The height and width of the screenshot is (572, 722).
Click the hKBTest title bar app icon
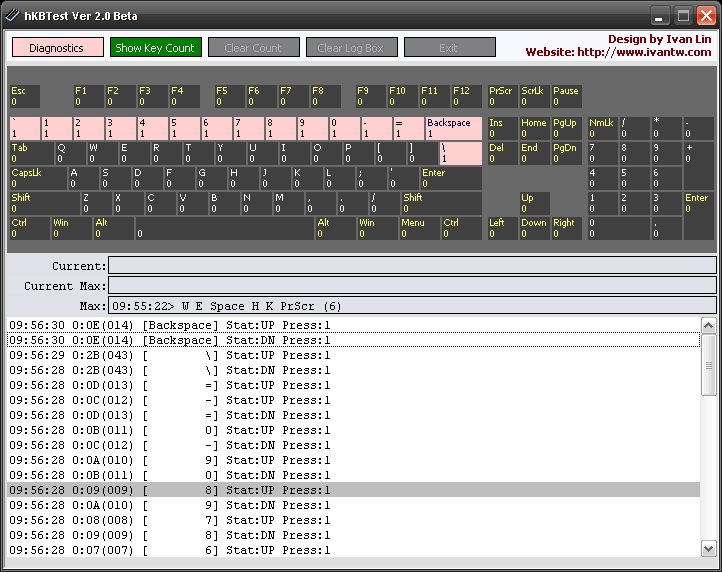[x=13, y=16]
